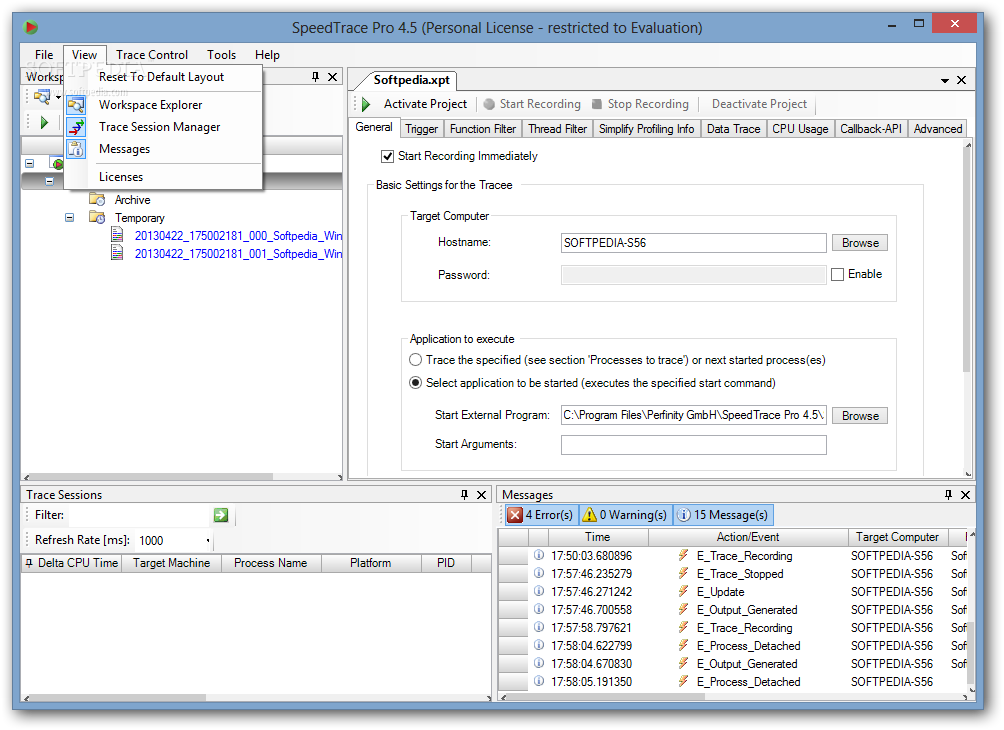This screenshot has width=1004, height=730.
Task: Click the Stop Recording button
Action: click(640, 104)
